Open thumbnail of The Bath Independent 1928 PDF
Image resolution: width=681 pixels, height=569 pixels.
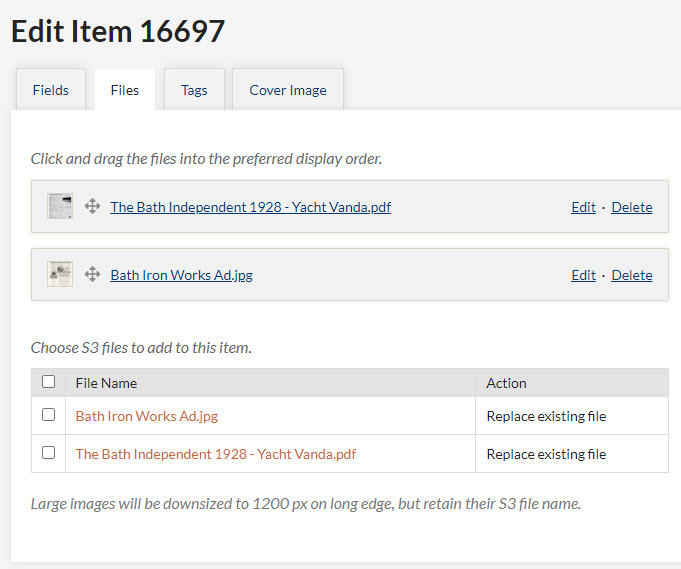pos(60,206)
